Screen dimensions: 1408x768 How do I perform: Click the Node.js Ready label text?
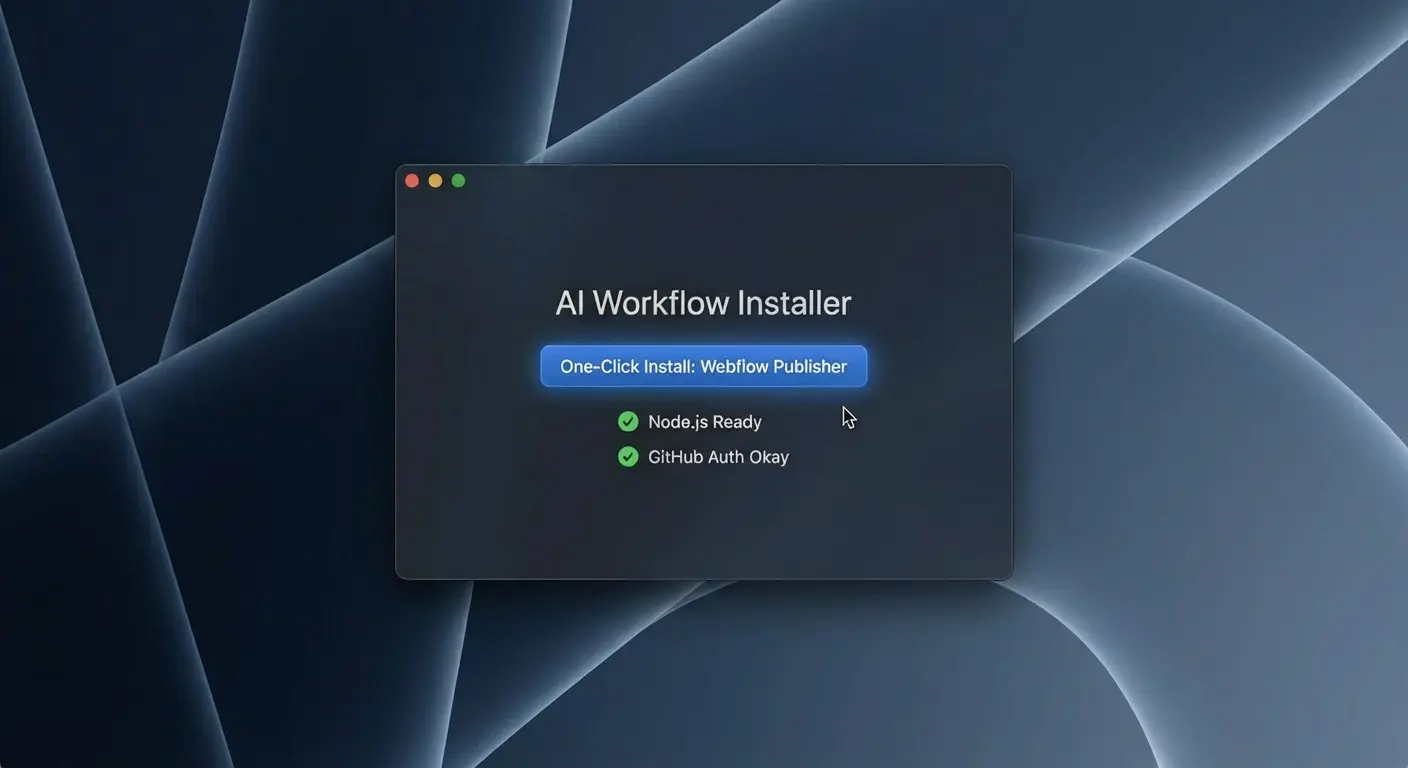coord(705,421)
